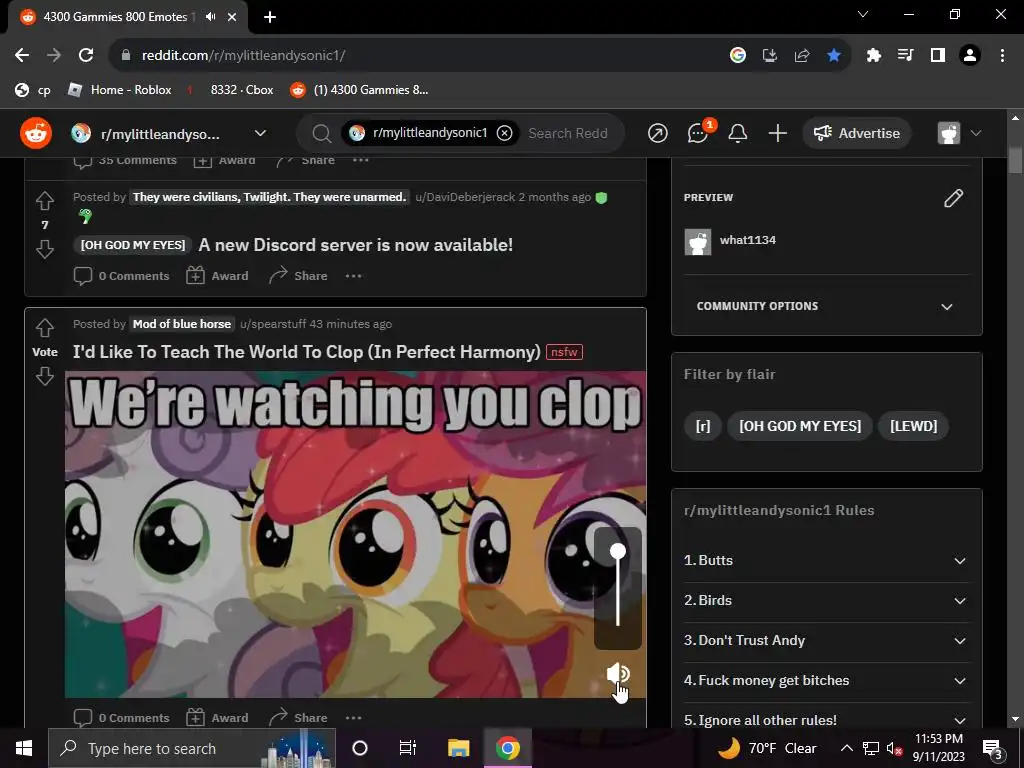
Task: Open 0 Comments on the video post
Action: pos(121,718)
